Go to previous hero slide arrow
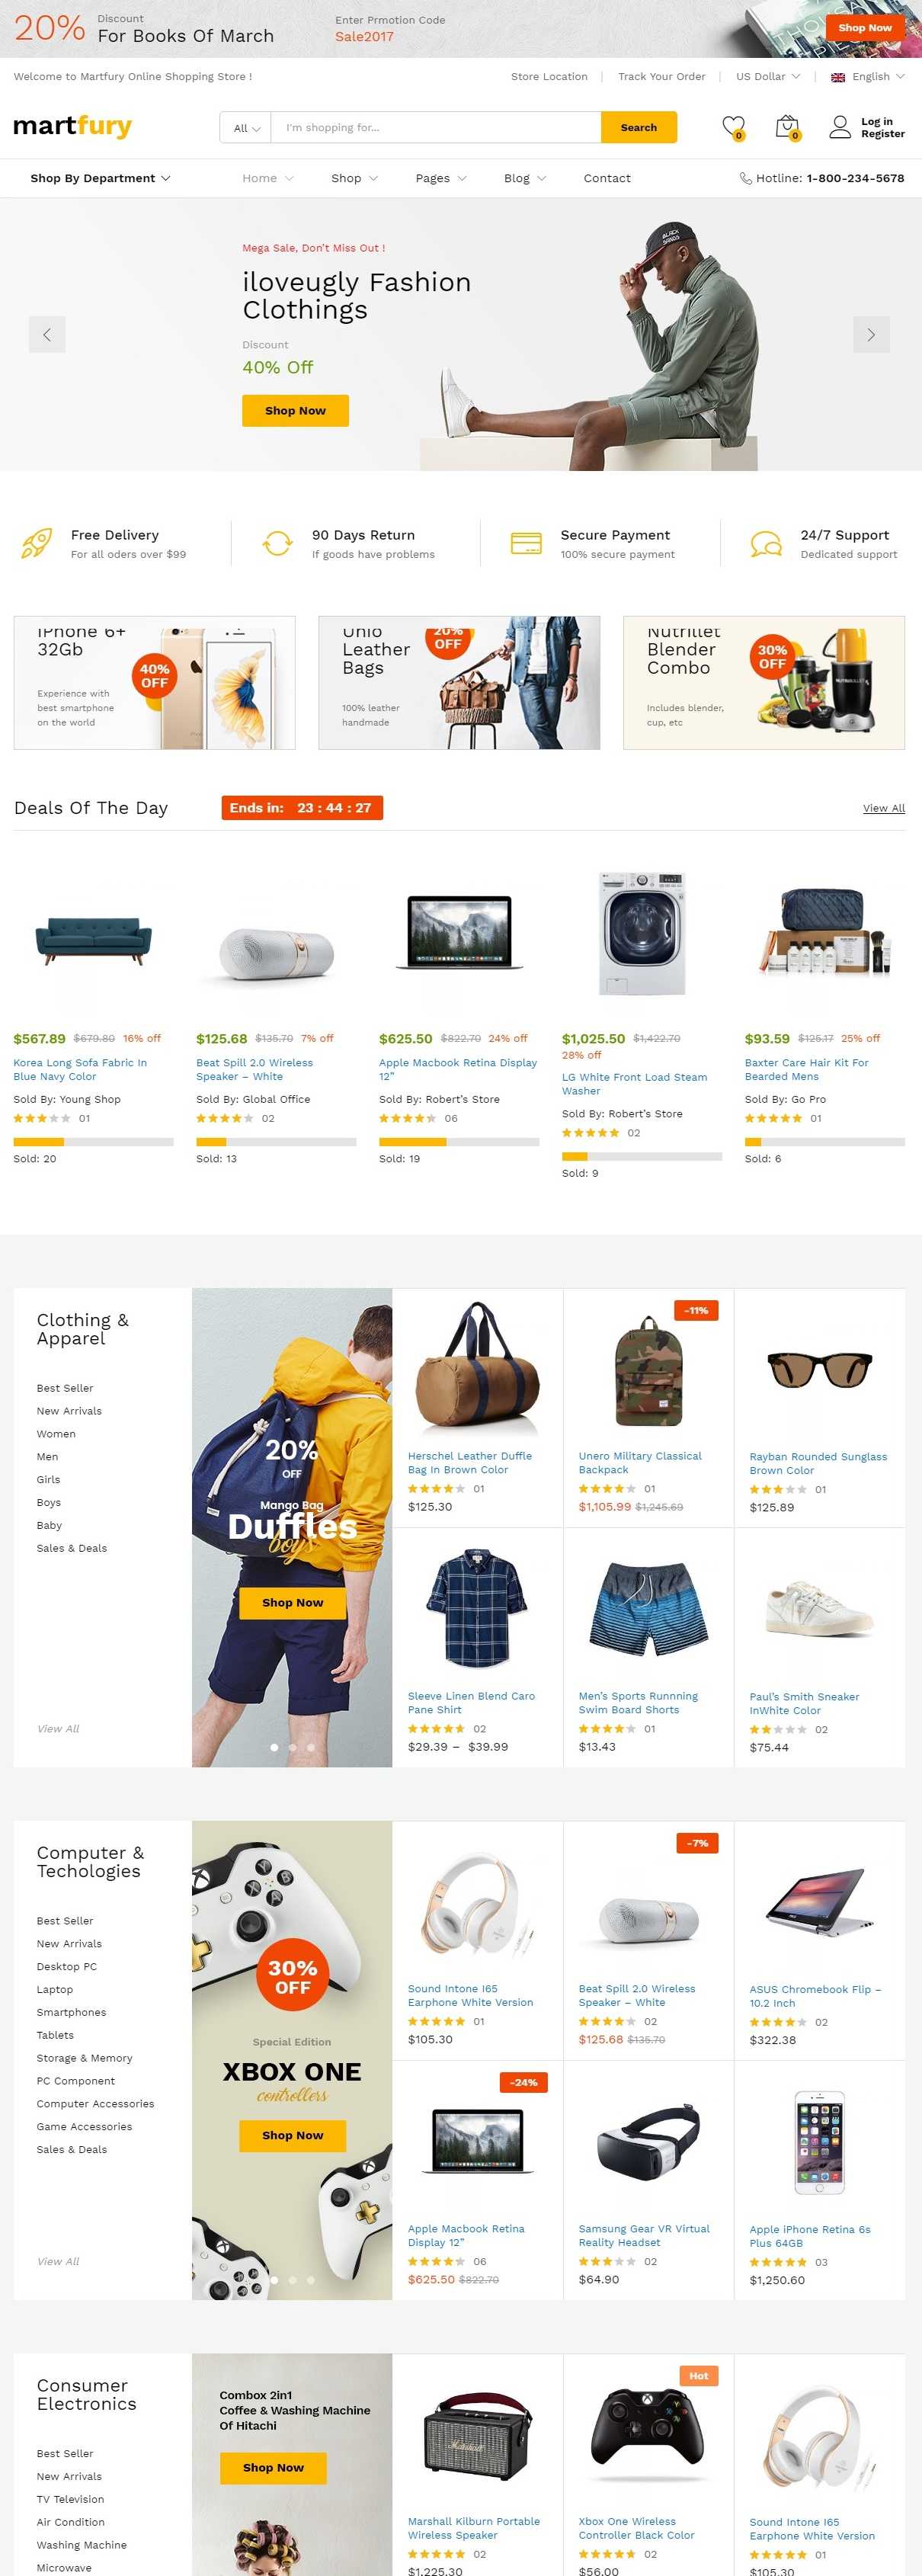Image resolution: width=922 pixels, height=2576 pixels. [47, 335]
